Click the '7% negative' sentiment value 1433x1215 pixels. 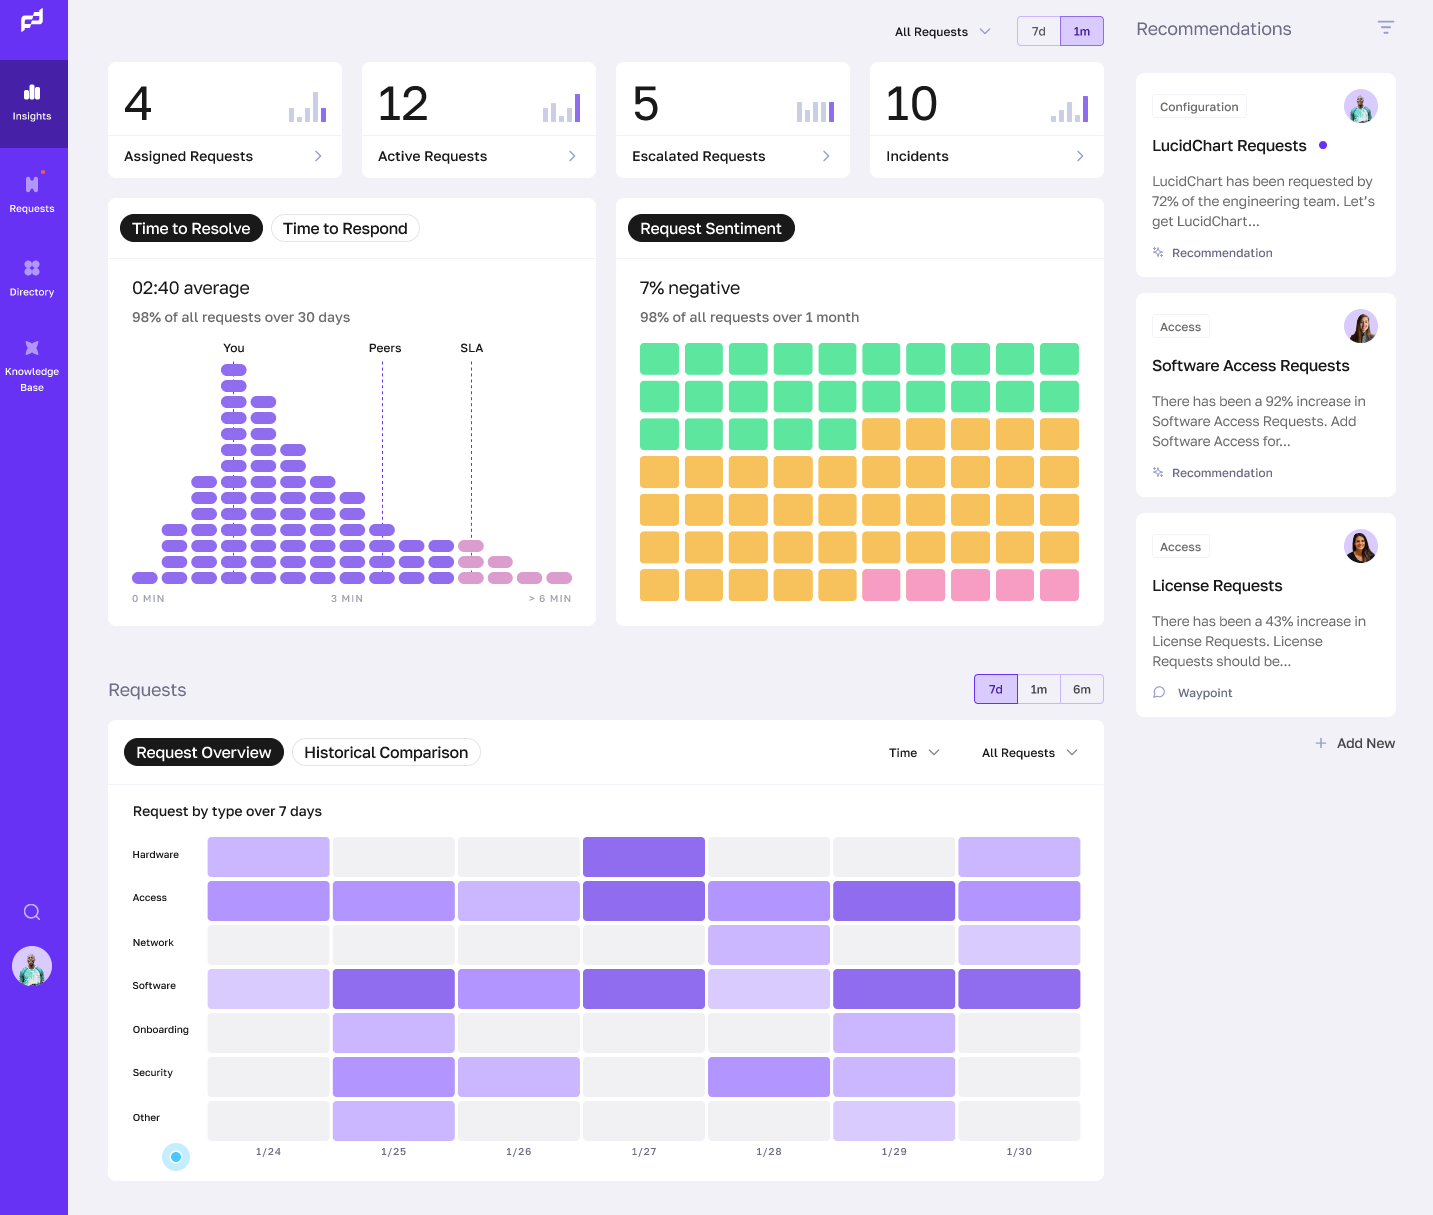click(x=690, y=288)
